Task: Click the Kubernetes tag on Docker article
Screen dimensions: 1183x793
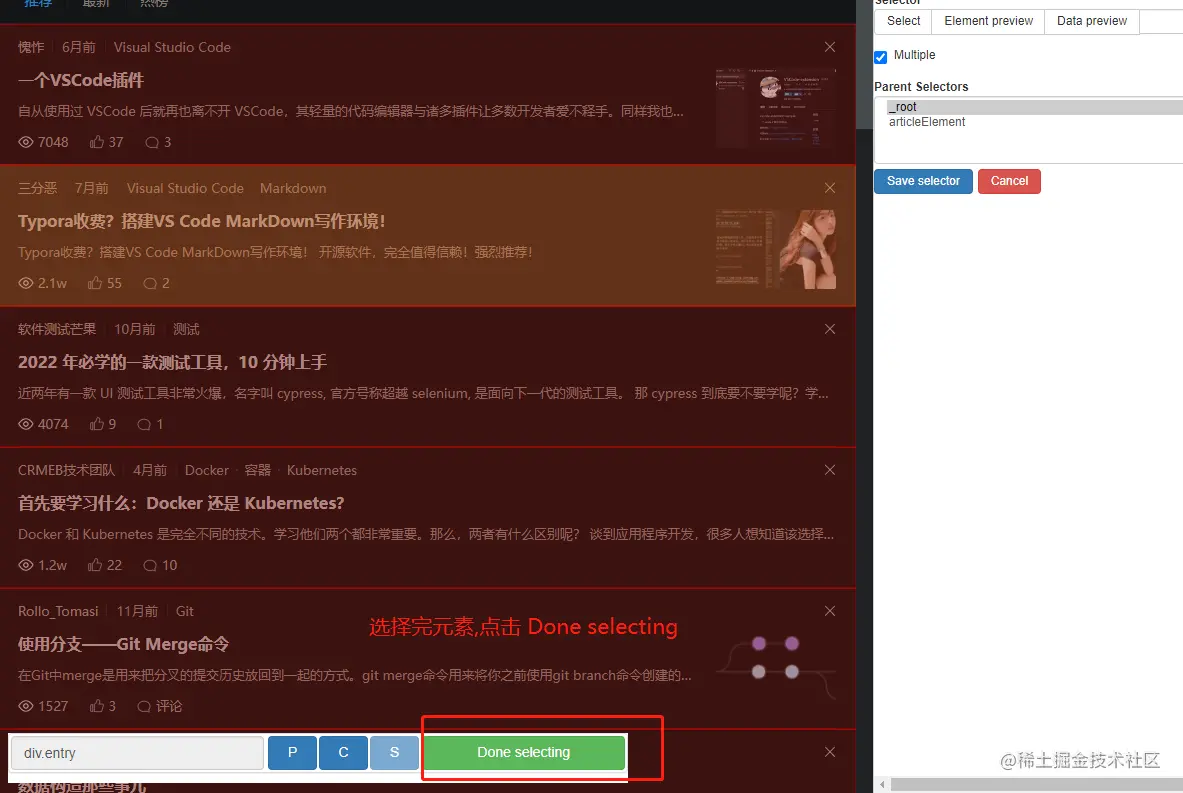Action: pyautogui.click(x=321, y=470)
